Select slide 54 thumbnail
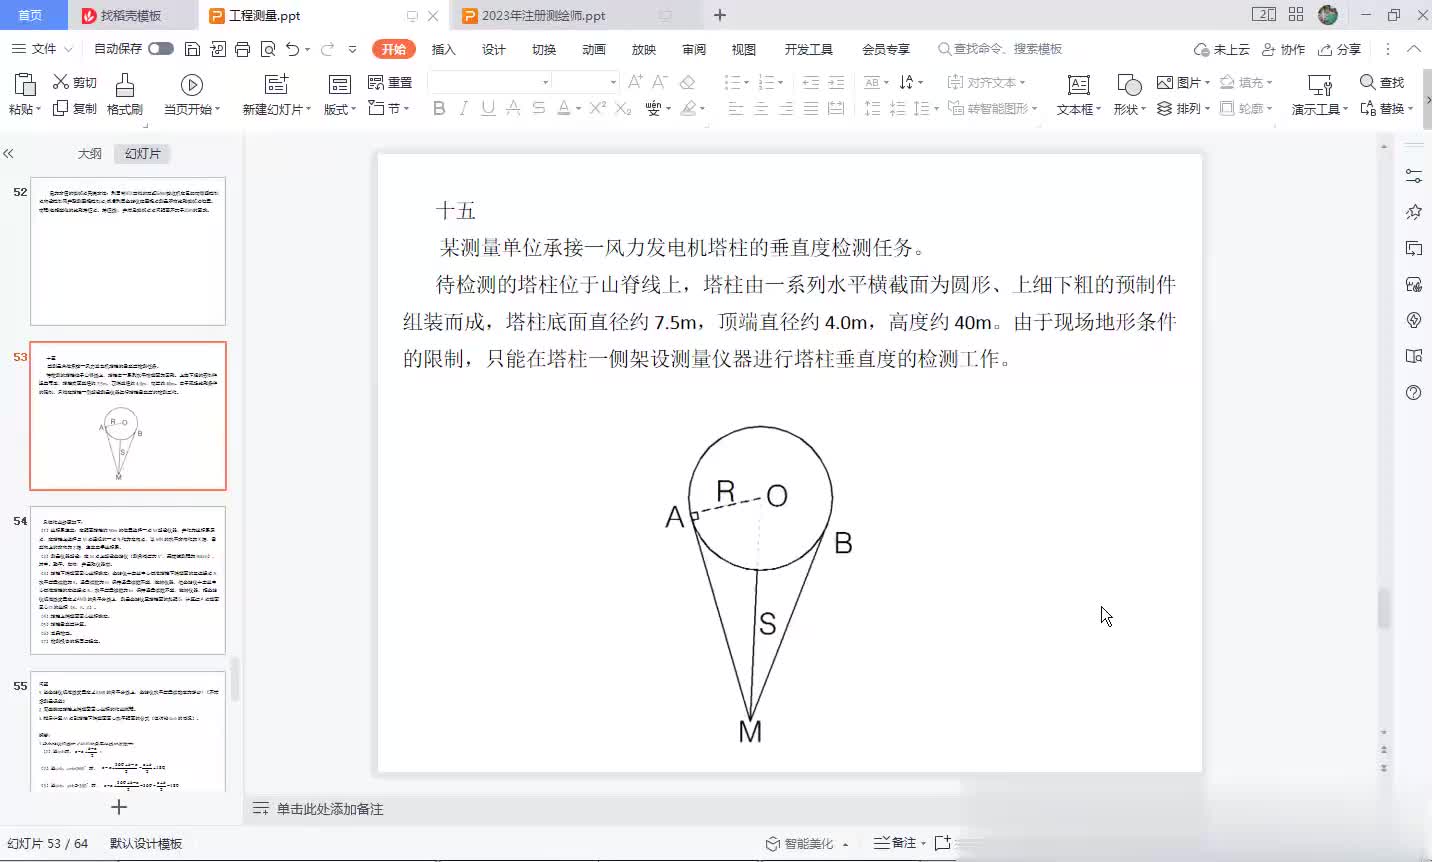 pos(128,580)
